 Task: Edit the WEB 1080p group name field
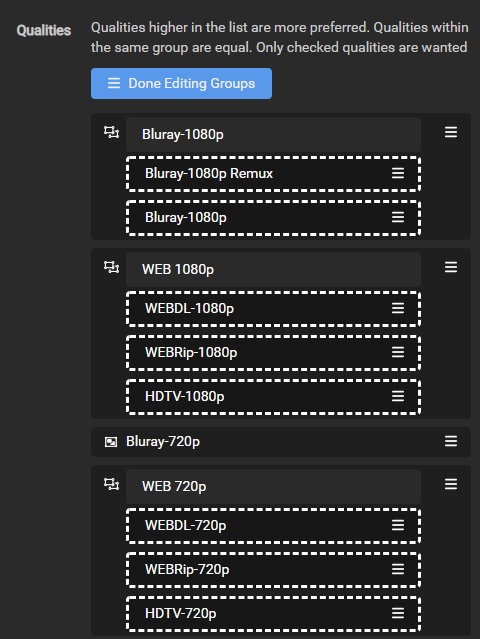[273, 269]
